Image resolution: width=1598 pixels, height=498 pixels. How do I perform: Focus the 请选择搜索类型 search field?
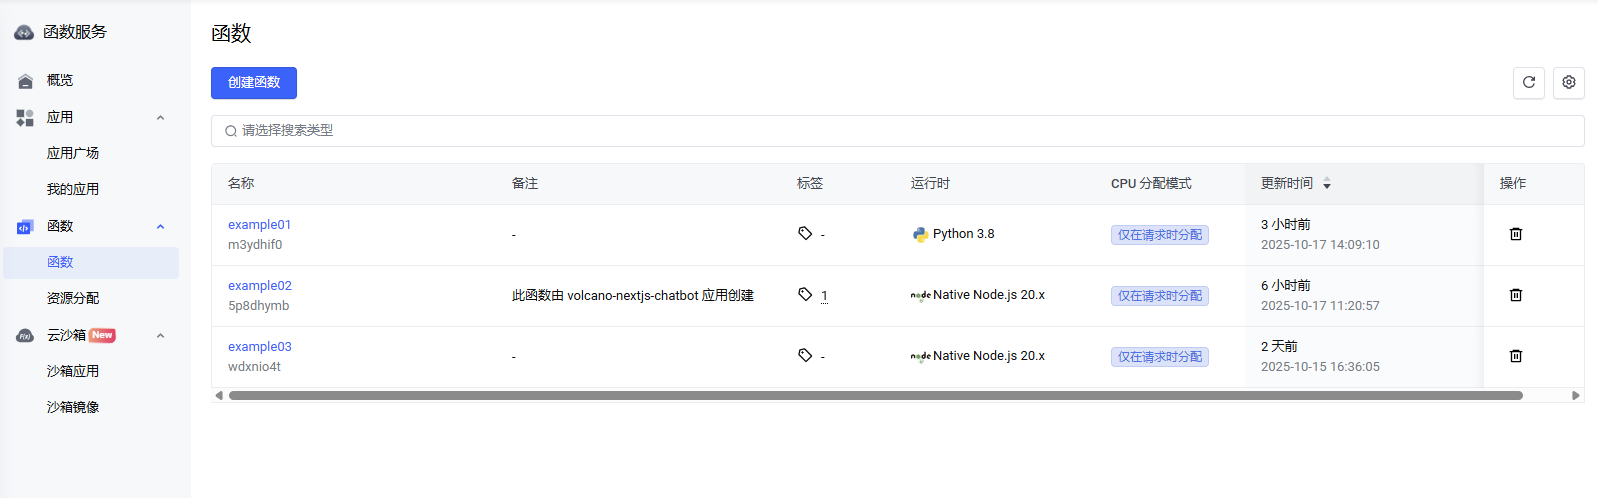coord(897,131)
